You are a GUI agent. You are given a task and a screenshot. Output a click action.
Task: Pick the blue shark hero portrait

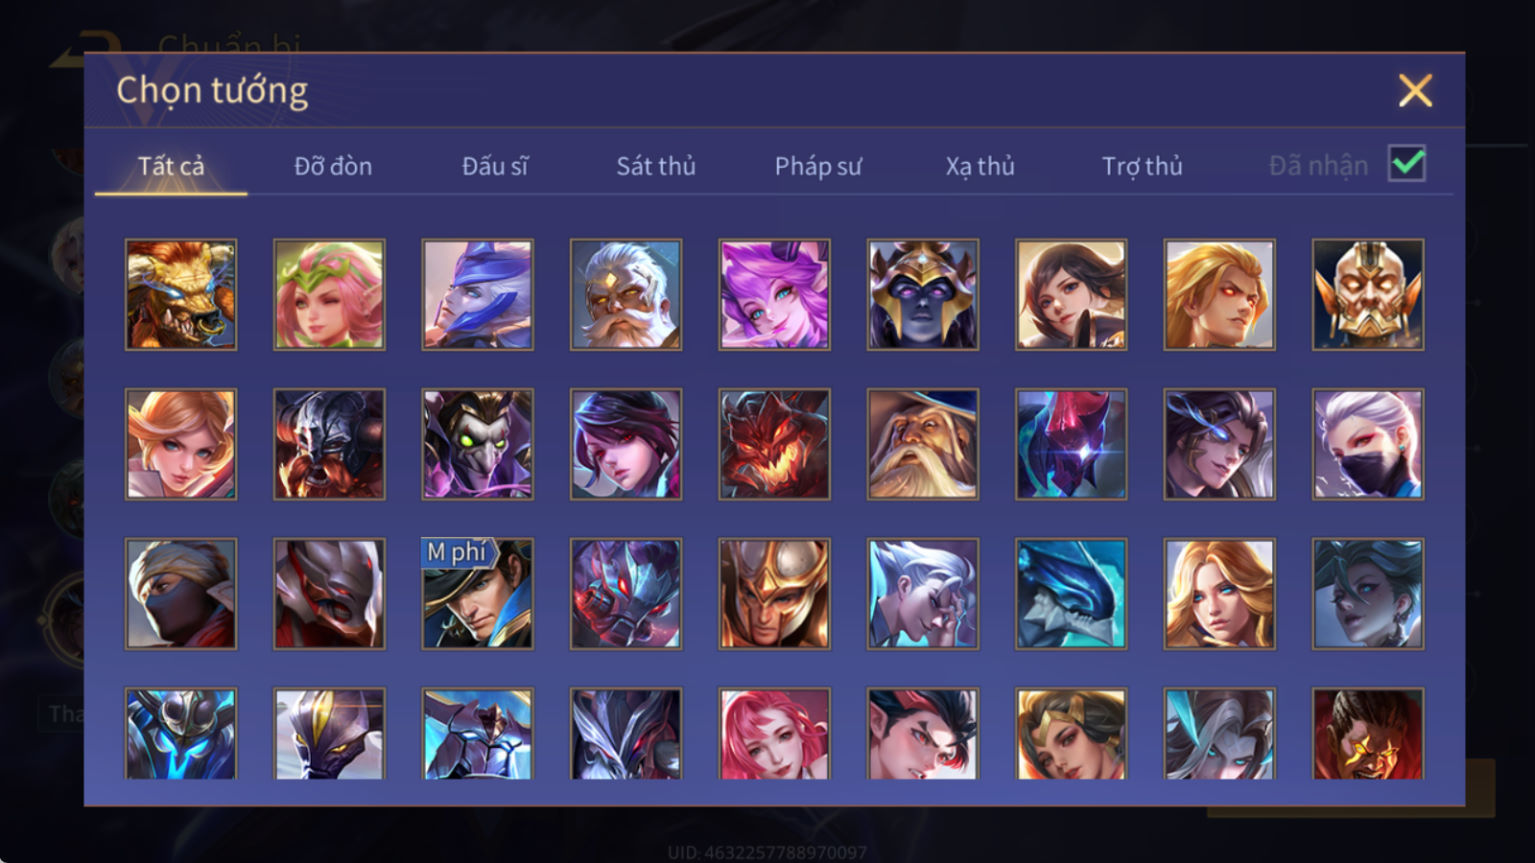click(x=1071, y=594)
